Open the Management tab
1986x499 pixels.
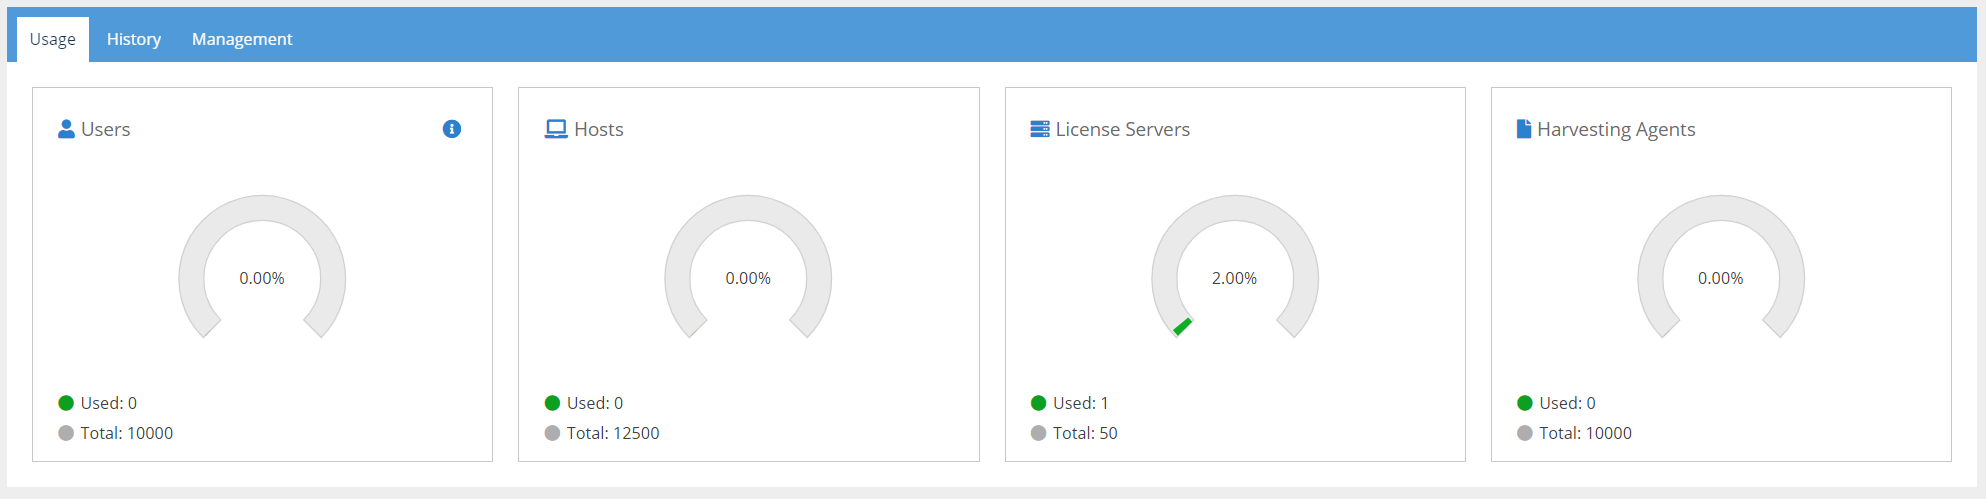click(242, 39)
